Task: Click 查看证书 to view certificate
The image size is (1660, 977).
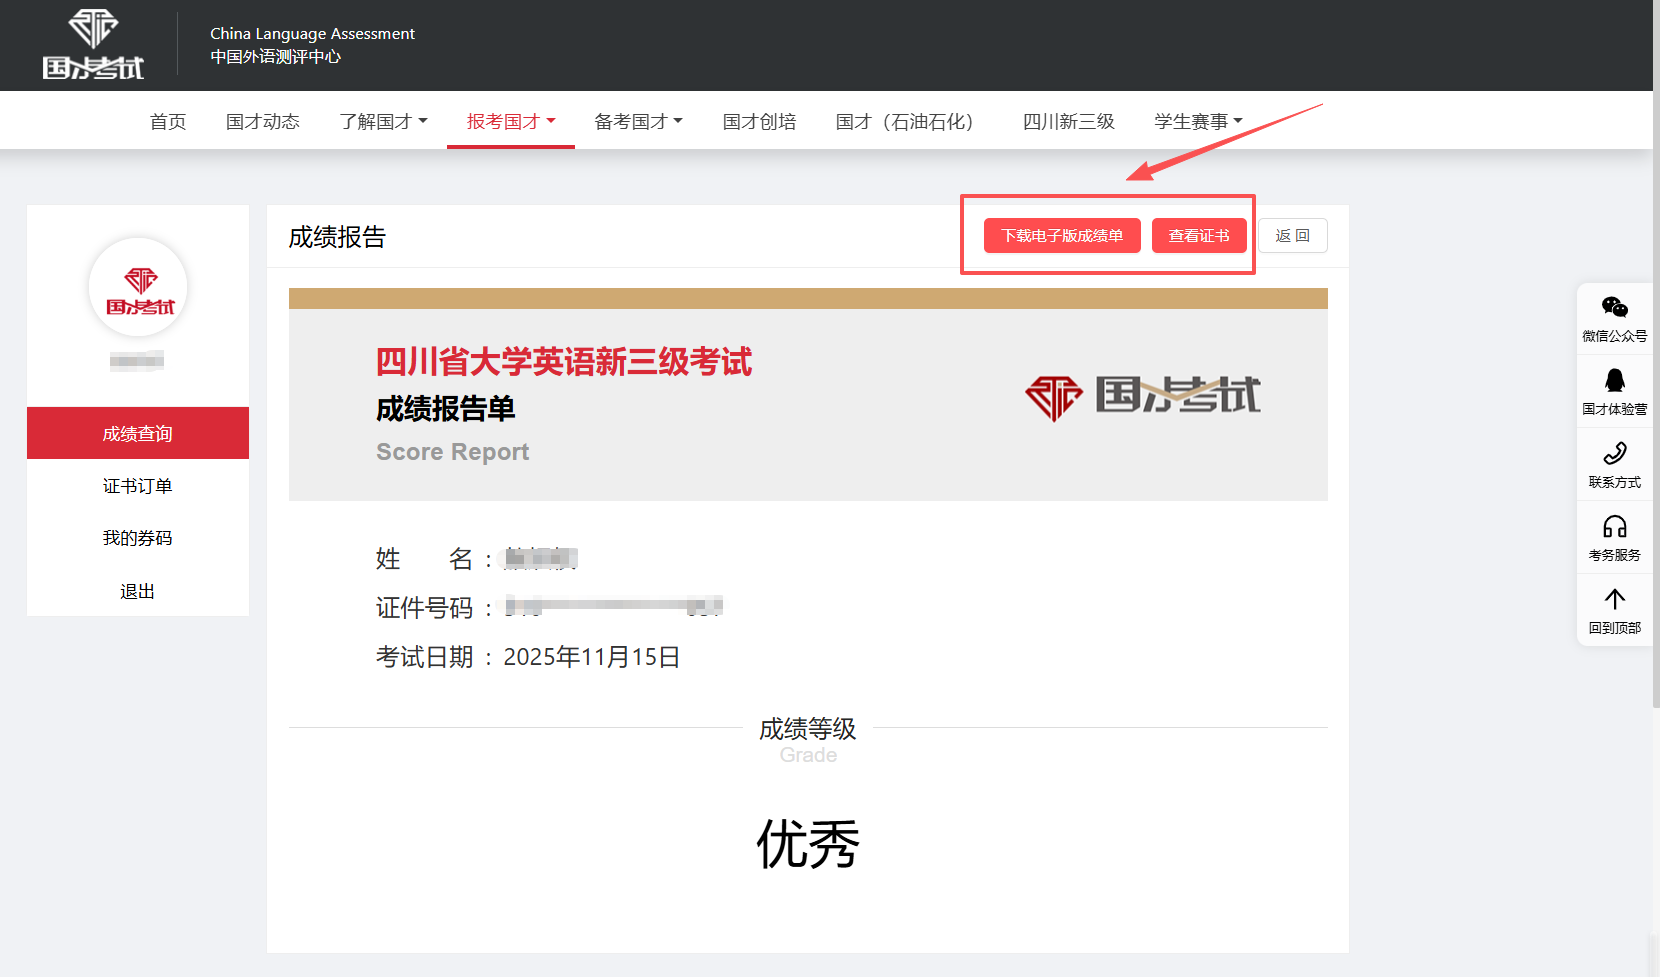Action: [1199, 235]
